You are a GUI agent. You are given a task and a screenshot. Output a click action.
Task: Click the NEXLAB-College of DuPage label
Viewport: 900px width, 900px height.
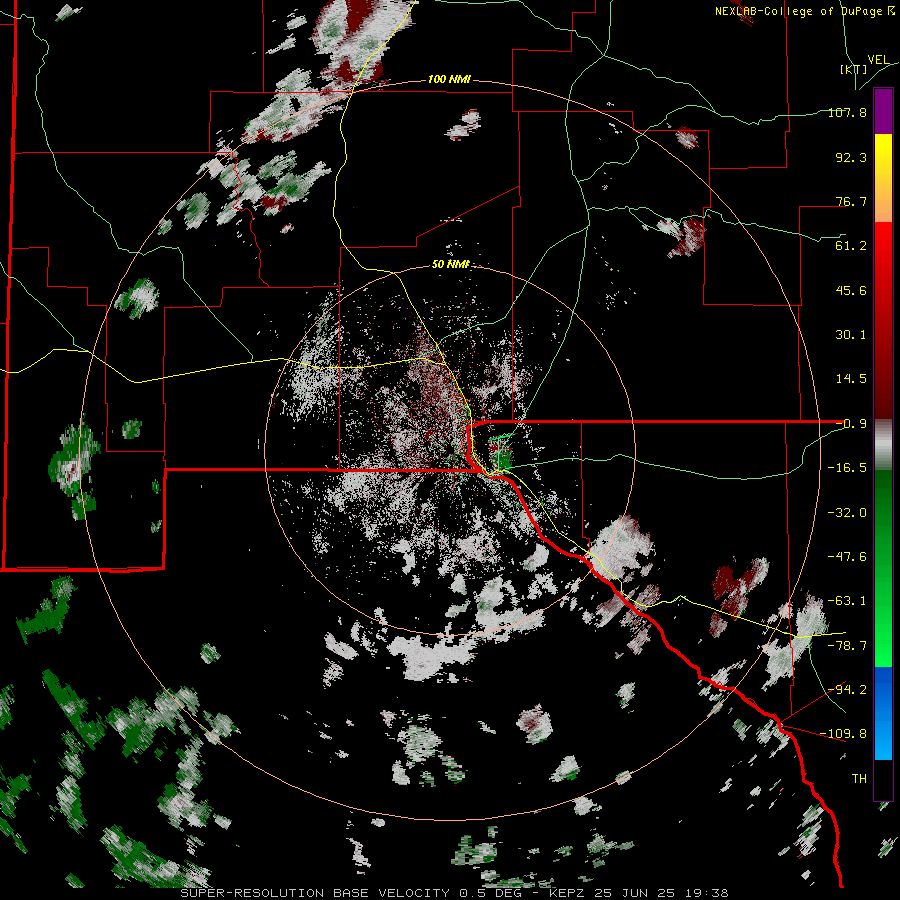click(x=805, y=11)
